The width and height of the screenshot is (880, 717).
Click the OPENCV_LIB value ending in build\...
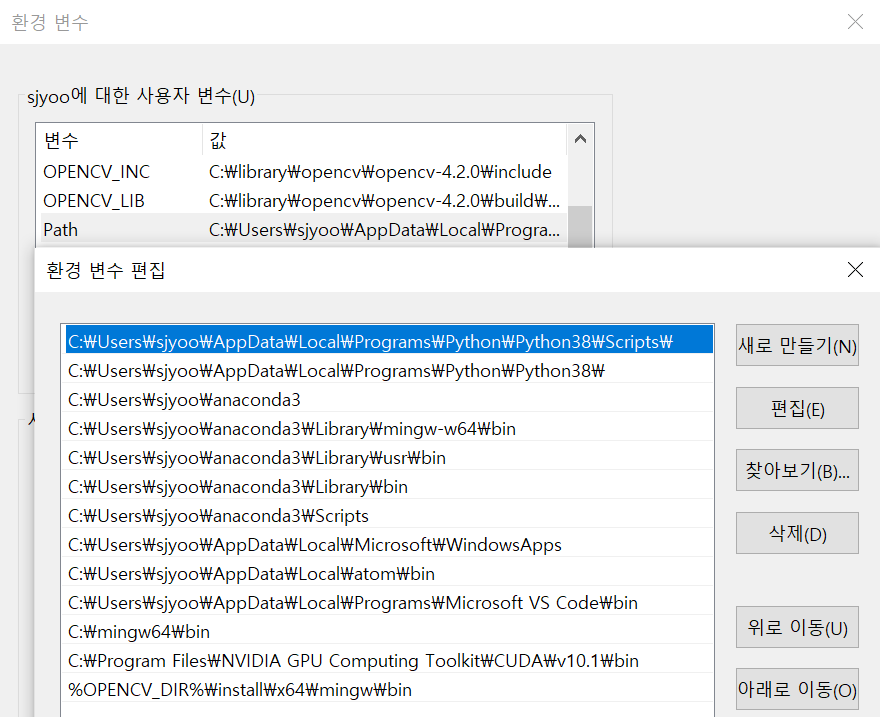(384, 201)
